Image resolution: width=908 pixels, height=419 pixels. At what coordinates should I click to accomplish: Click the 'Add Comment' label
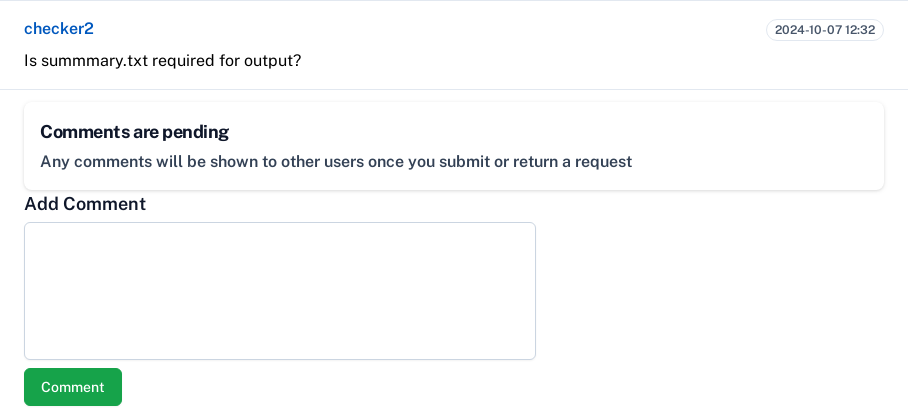[85, 204]
